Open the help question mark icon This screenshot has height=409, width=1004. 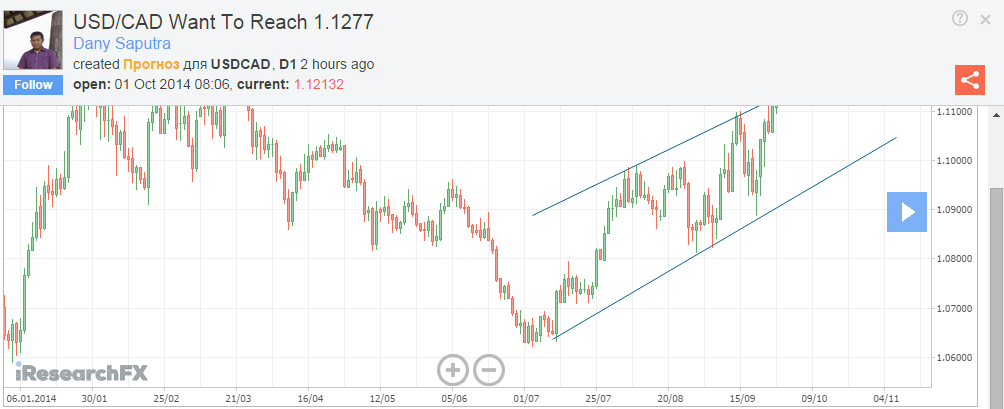(x=960, y=18)
